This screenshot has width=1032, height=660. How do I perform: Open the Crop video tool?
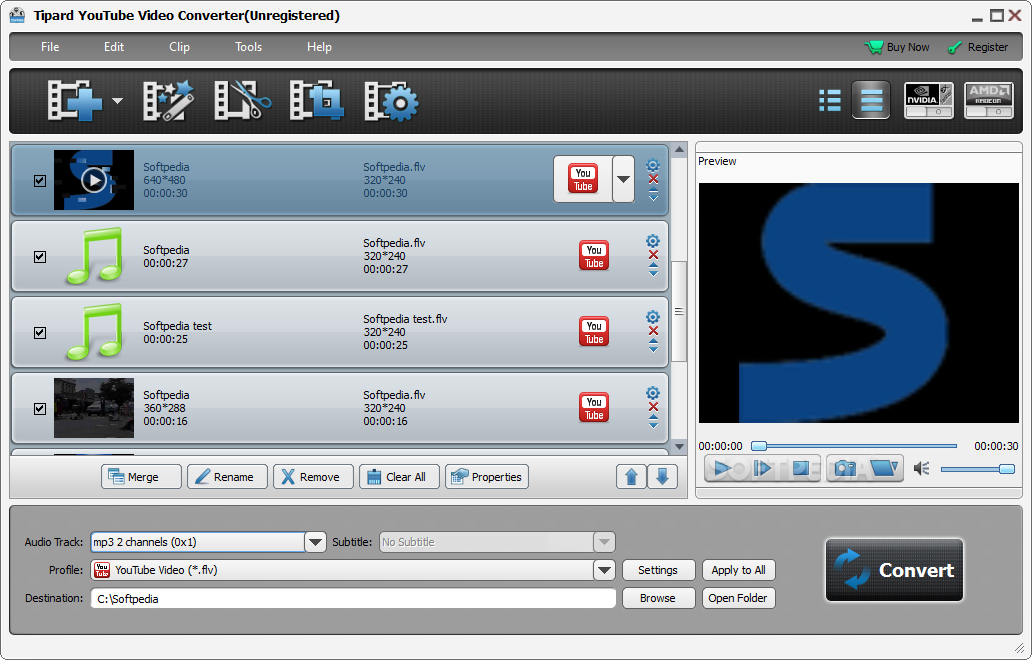pos(317,101)
